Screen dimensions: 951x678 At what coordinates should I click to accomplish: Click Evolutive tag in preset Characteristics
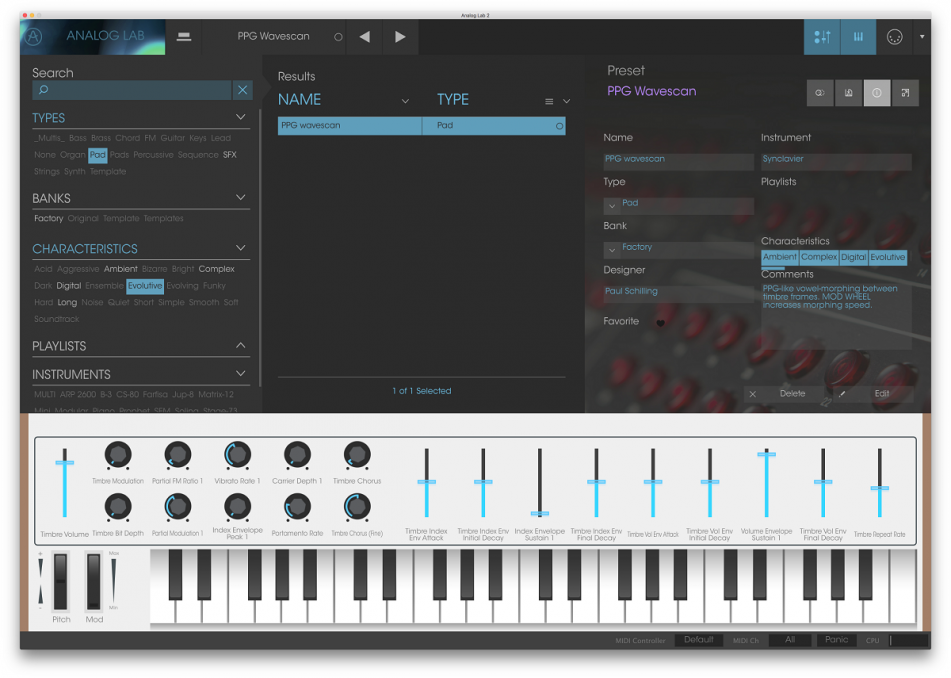(x=887, y=257)
